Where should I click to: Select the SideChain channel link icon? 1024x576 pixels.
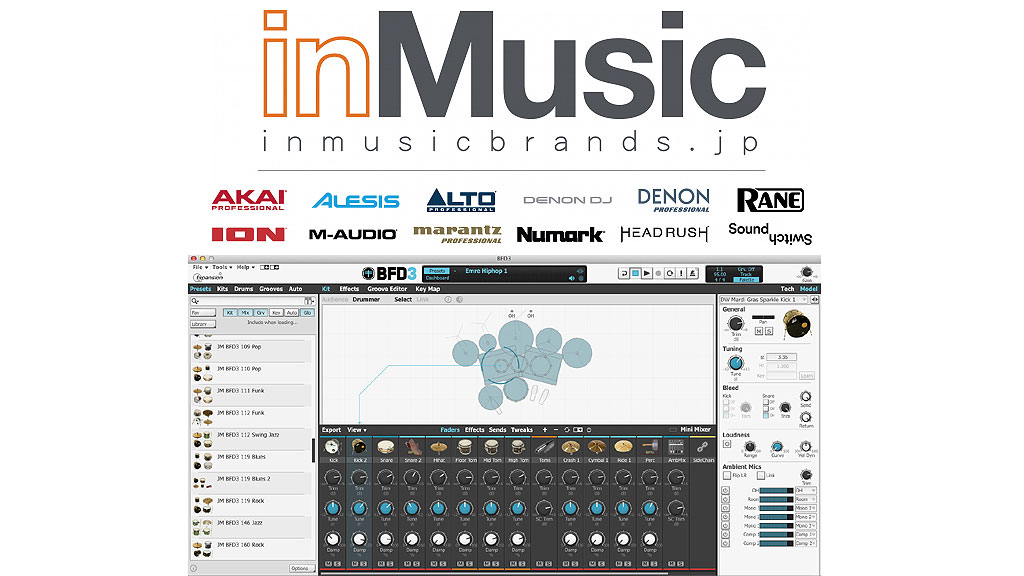[703, 447]
